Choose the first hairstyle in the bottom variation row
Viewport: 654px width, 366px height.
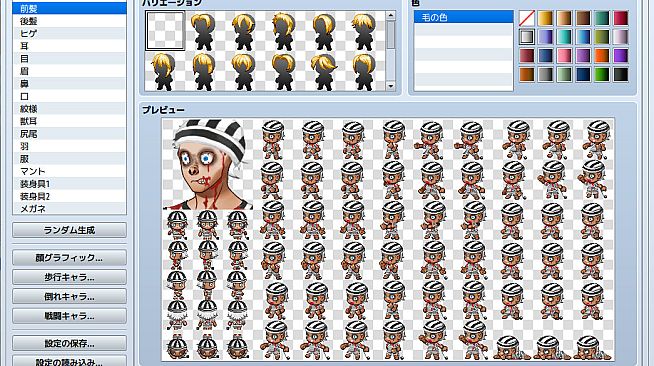click(x=165, y=71)
